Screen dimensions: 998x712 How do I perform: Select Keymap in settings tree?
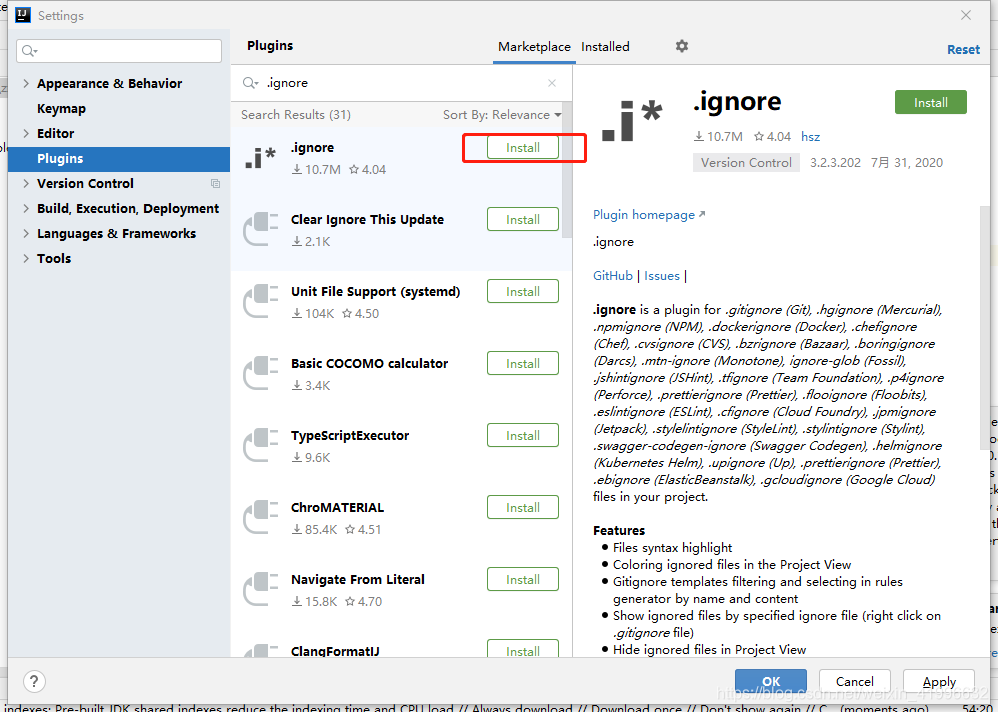[x=61, y=108]
